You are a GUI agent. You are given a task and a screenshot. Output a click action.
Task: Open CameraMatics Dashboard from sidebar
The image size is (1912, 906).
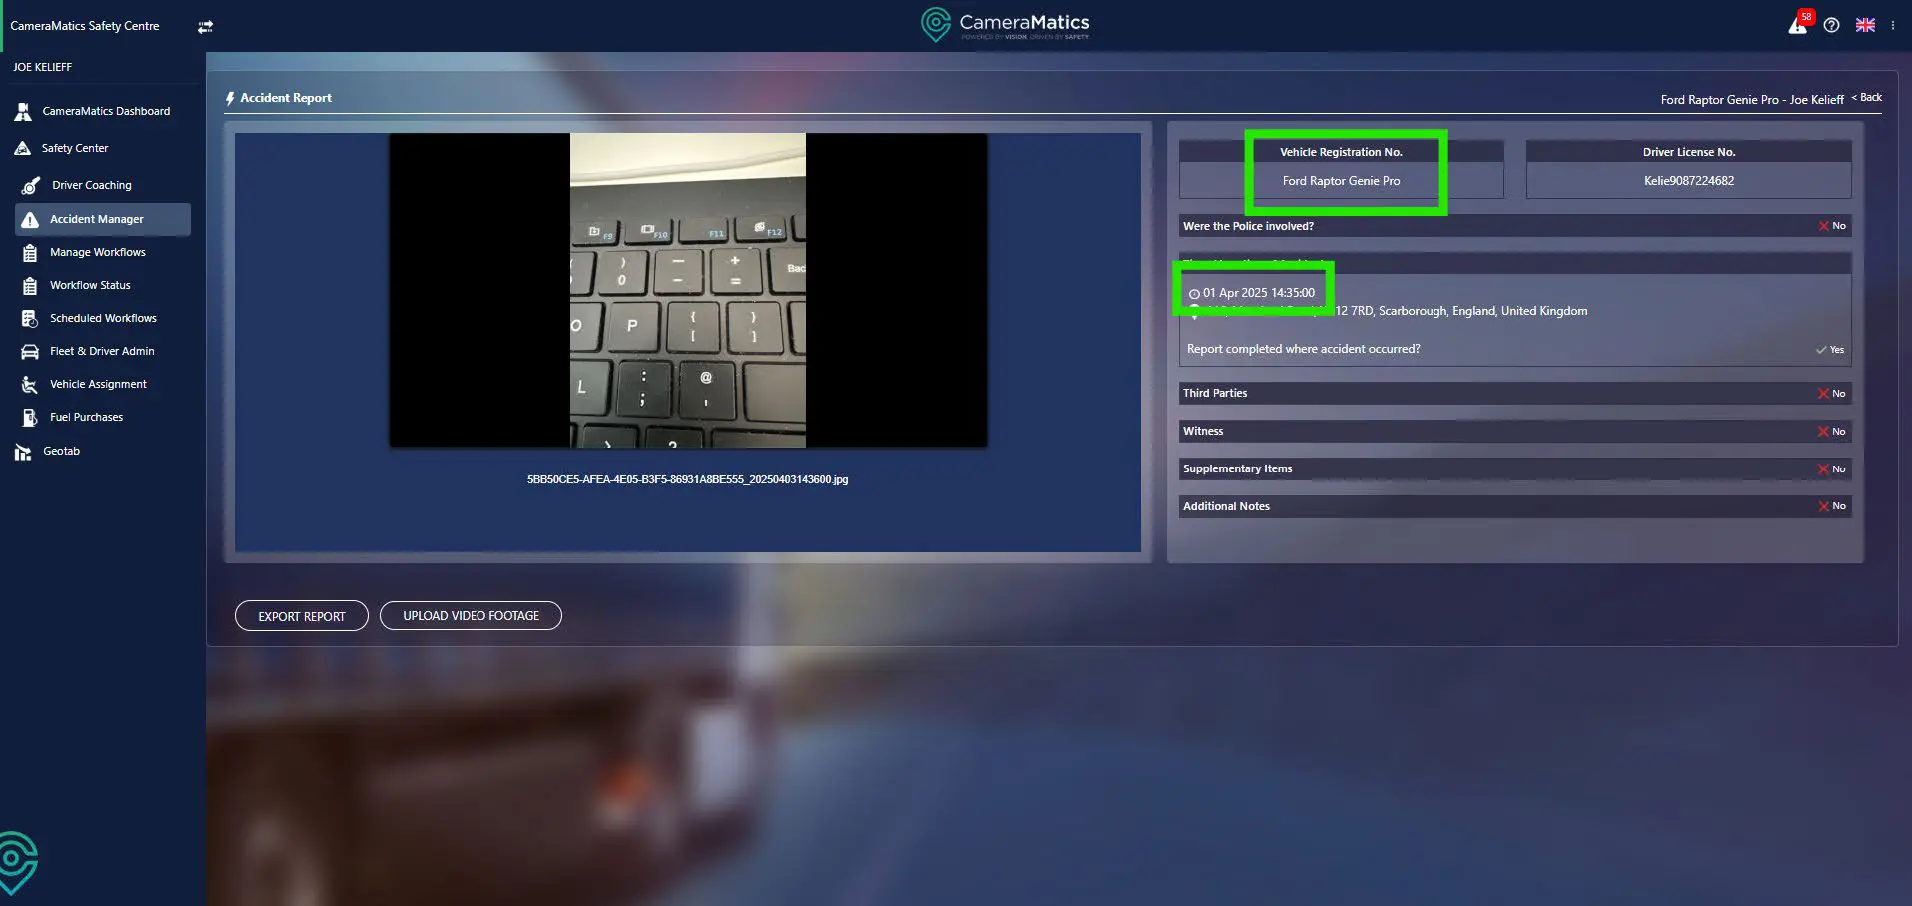click(105, 111)
